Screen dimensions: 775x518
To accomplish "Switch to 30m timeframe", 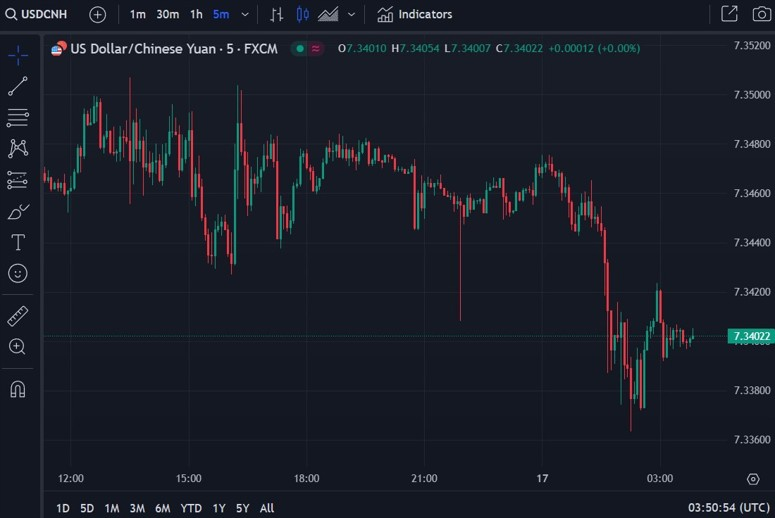I will click(x=168, y=14).
